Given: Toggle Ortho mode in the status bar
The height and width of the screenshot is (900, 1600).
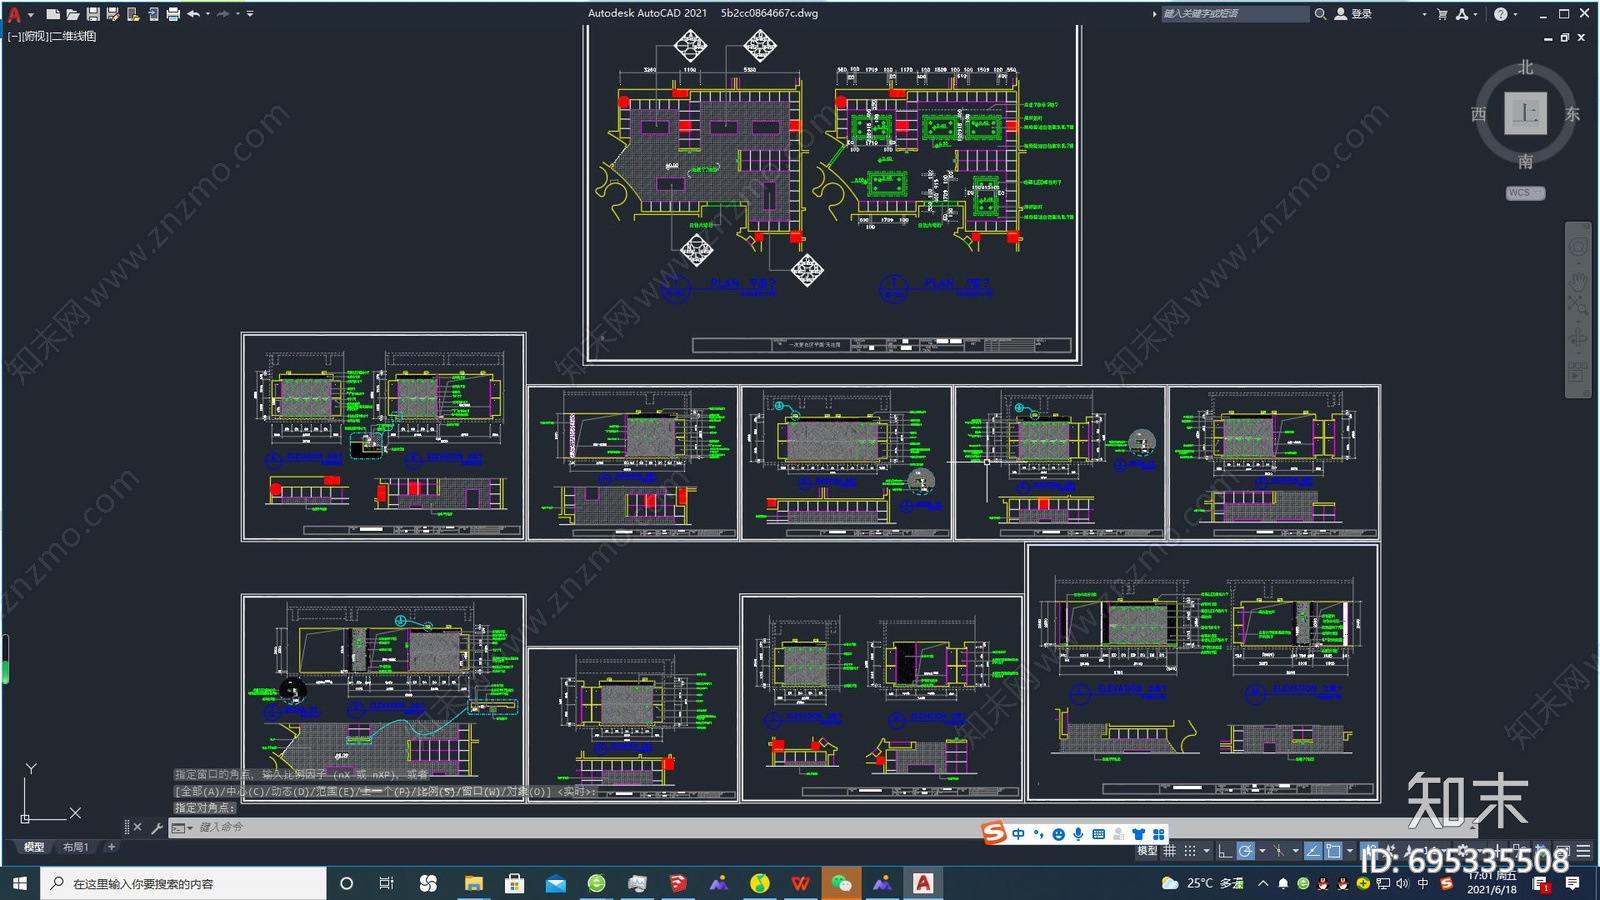Looking at the screenshot, I should (x=1225, y=851).
